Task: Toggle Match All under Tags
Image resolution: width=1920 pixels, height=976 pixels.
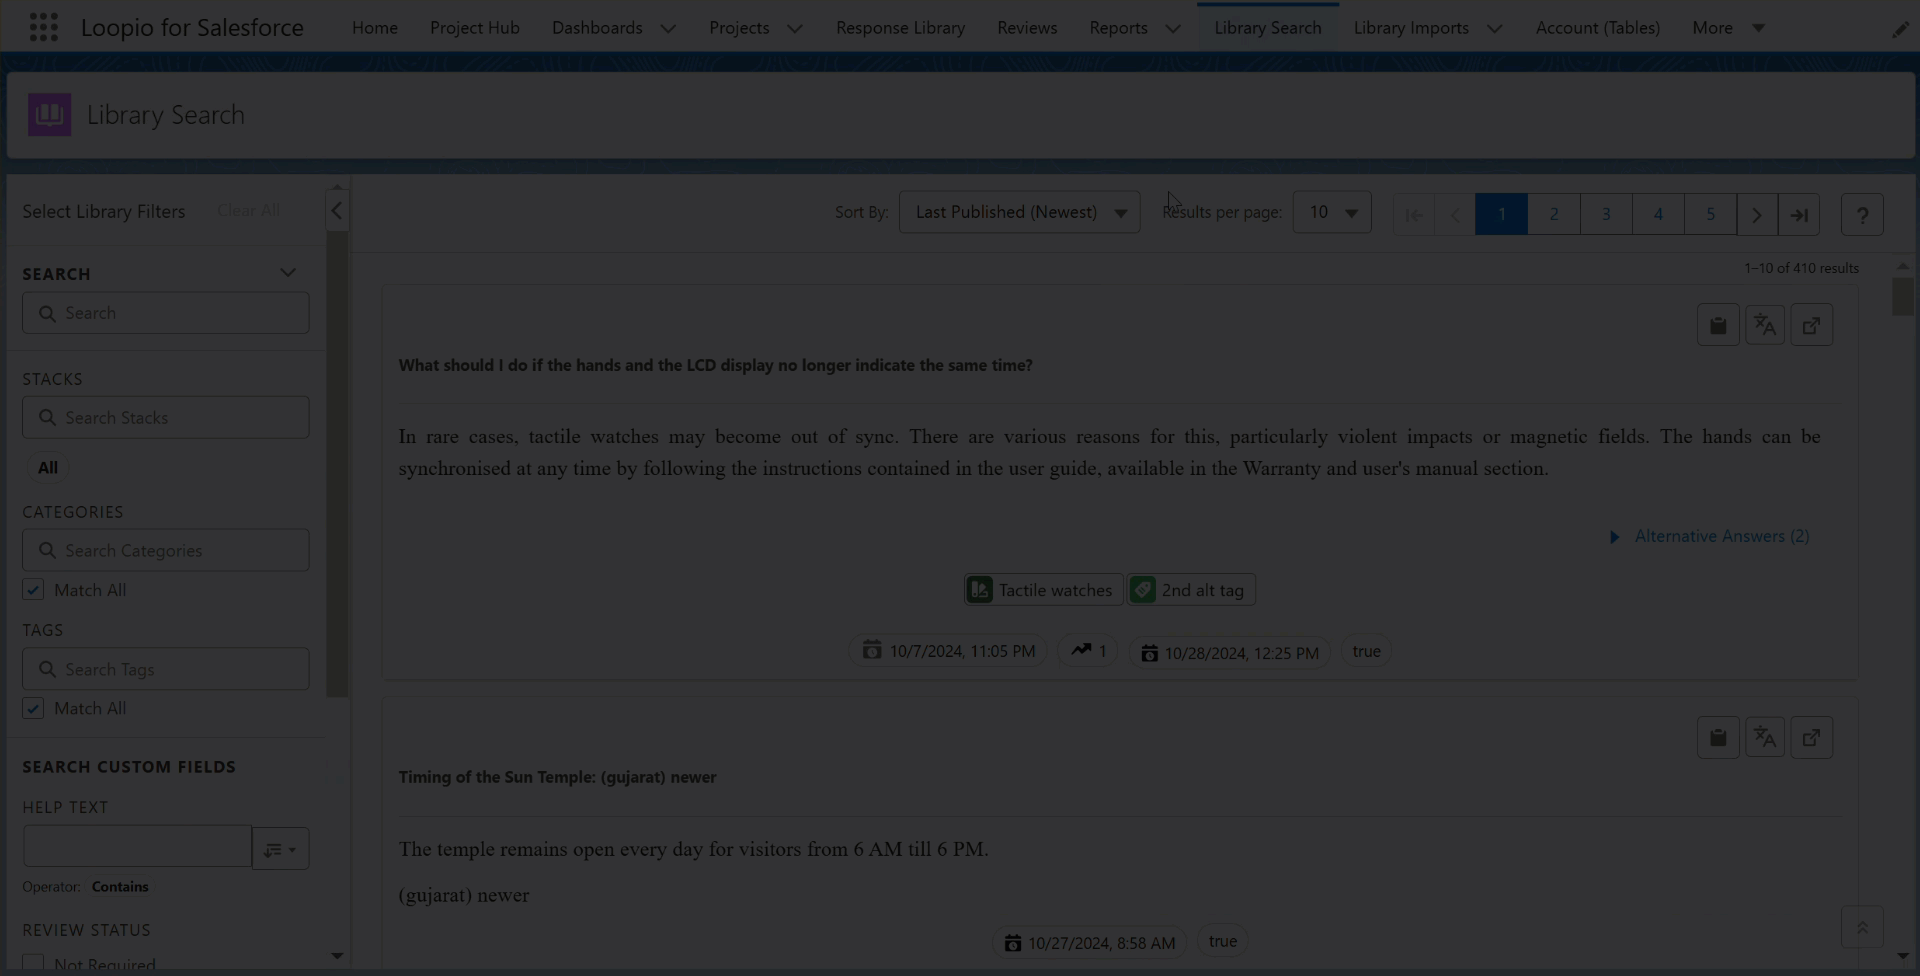Action: click(33, 708)
